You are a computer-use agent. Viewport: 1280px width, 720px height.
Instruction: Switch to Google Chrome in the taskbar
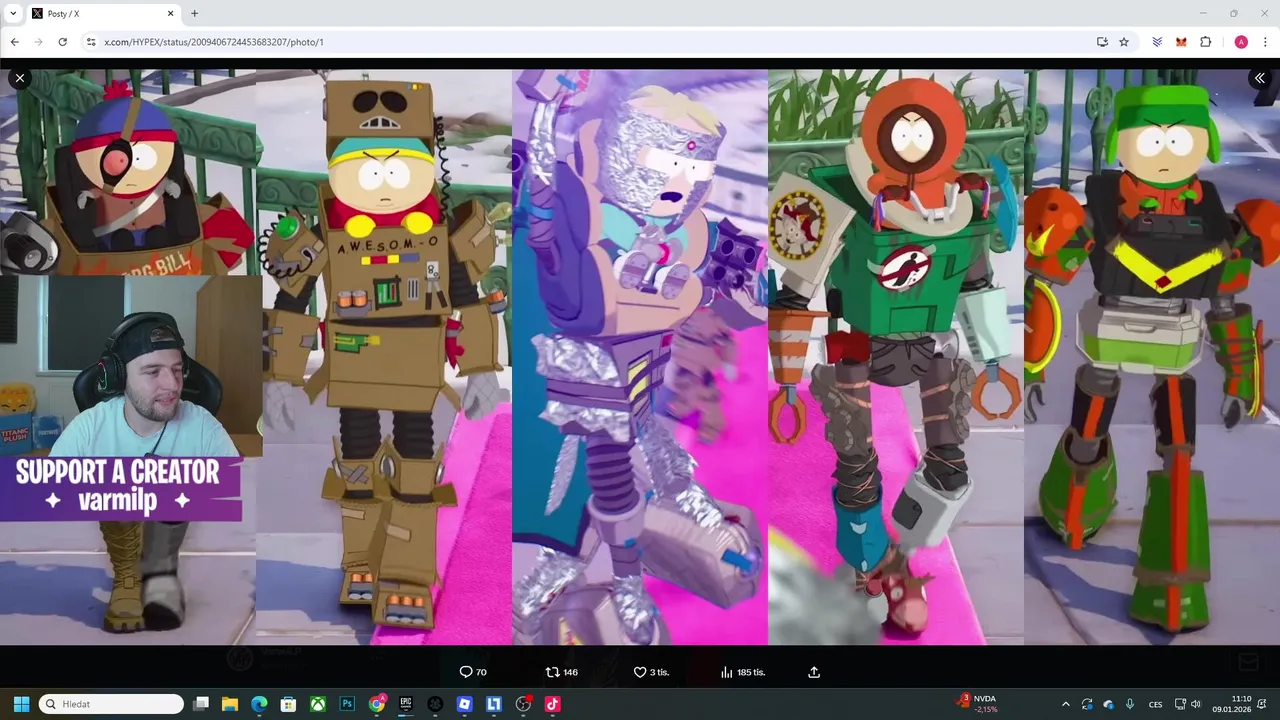pos(376,704)
